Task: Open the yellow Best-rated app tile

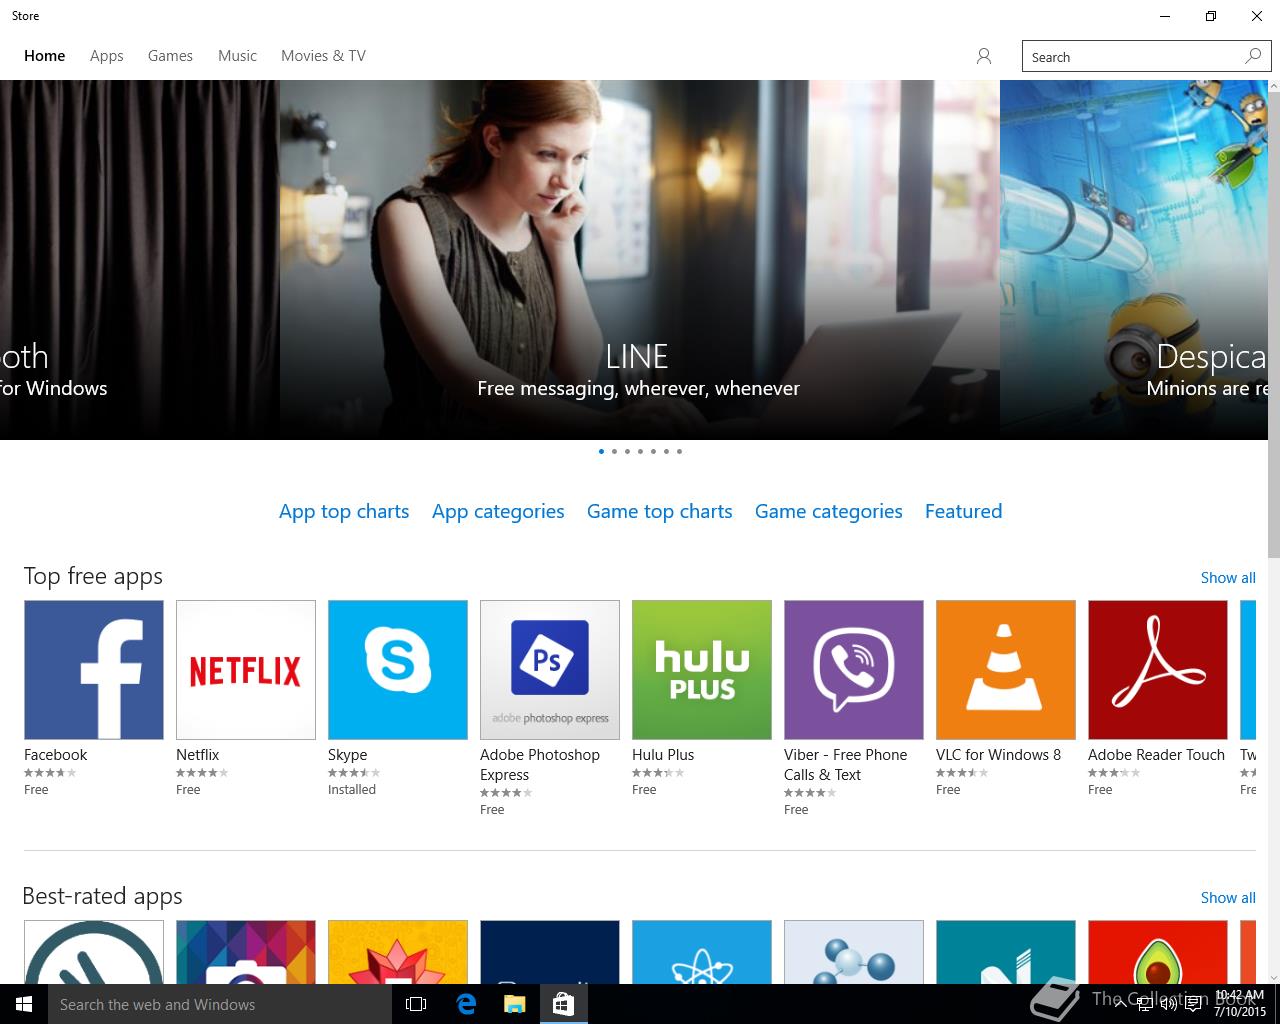Action: coord(398,952)
